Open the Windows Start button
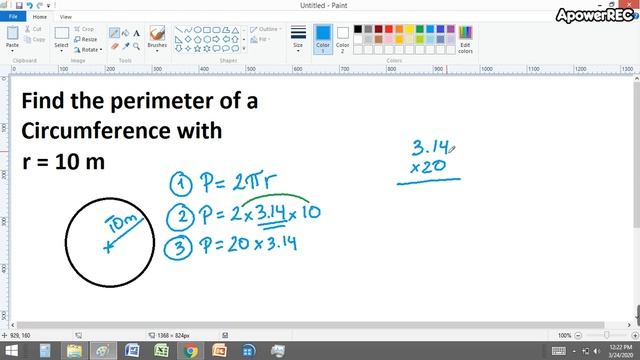 click(11, 351)
